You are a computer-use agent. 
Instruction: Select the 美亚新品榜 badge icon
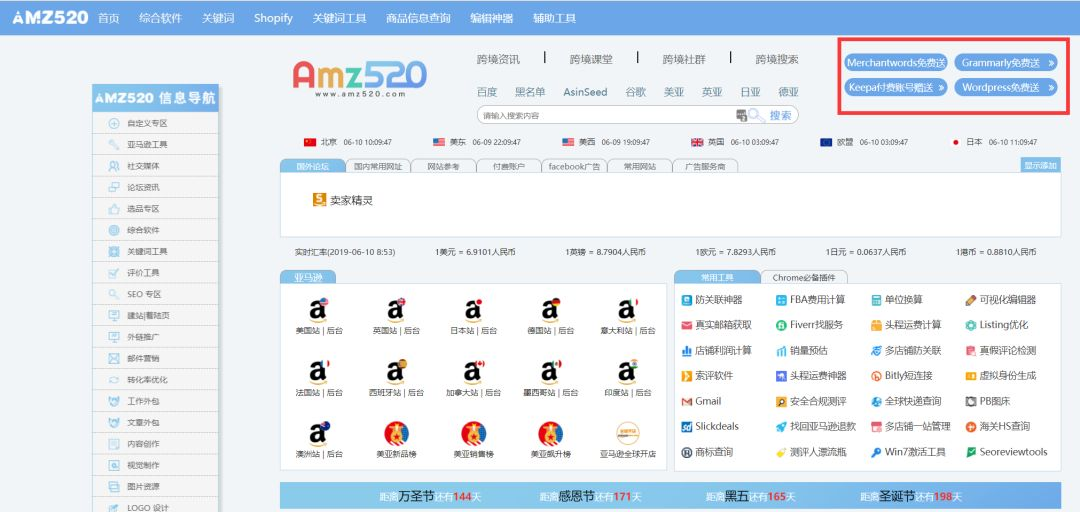(396, 433)
